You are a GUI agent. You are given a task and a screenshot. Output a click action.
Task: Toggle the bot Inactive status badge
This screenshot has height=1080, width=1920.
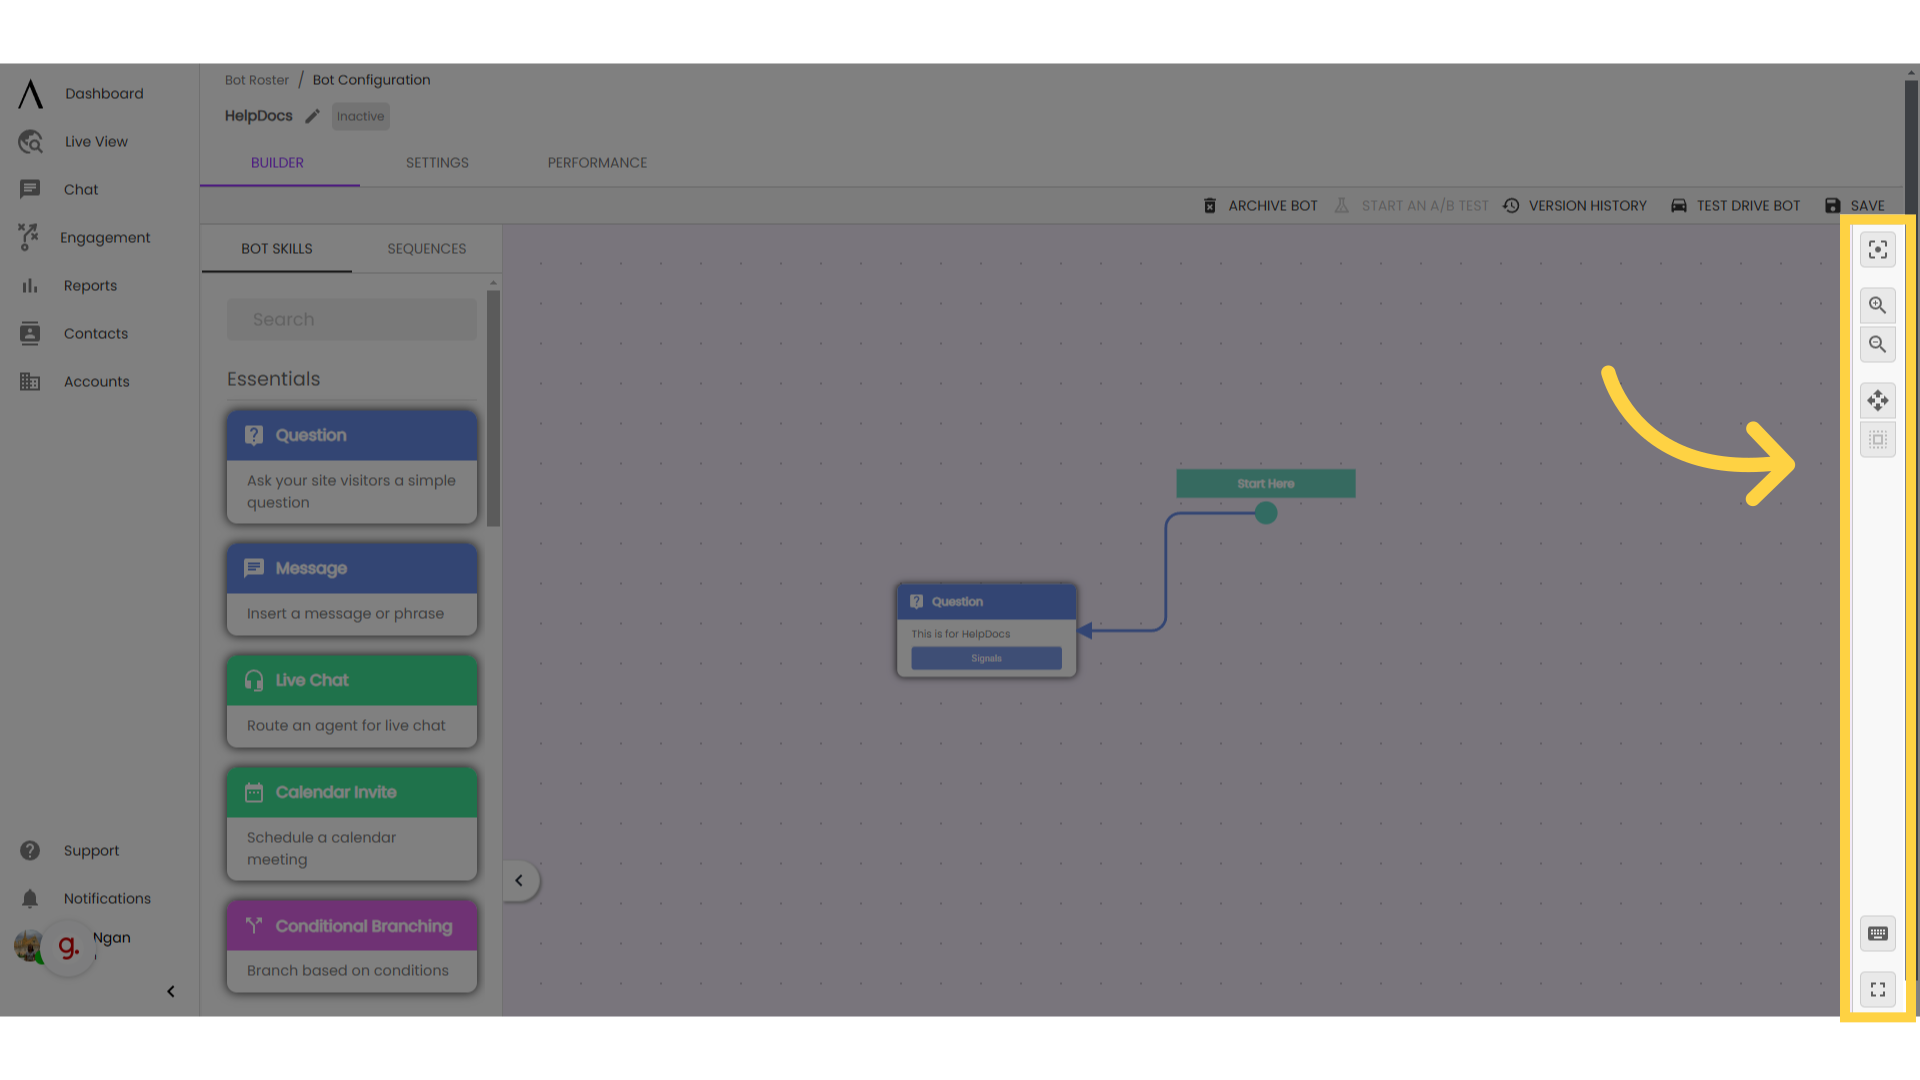[360, 116]
